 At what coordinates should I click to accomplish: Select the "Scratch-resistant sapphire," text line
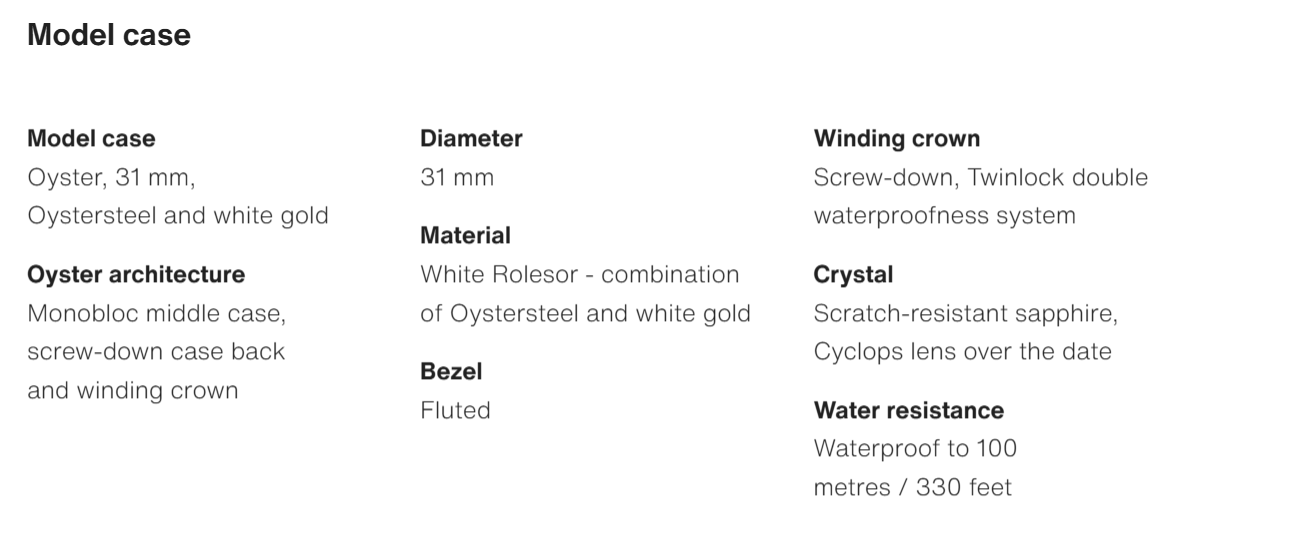click(x=966, y=313)
